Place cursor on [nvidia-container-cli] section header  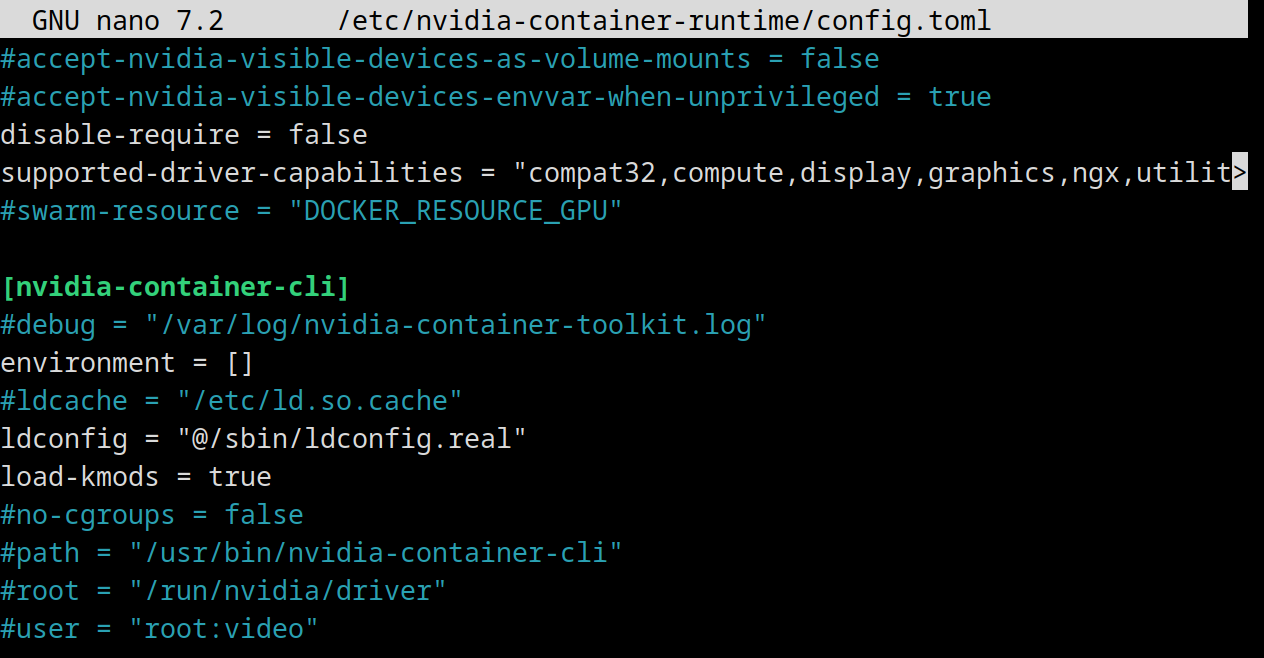pyautogui.click(x=176, y=287)
